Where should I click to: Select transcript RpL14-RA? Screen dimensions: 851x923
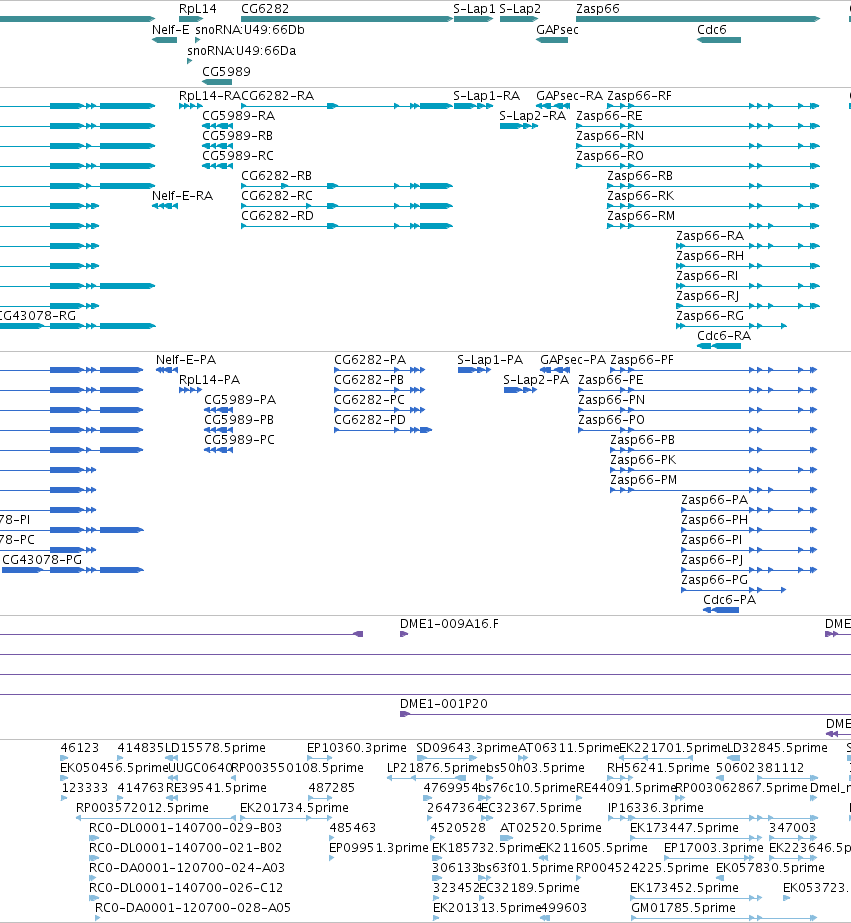[x=210, y=96]
